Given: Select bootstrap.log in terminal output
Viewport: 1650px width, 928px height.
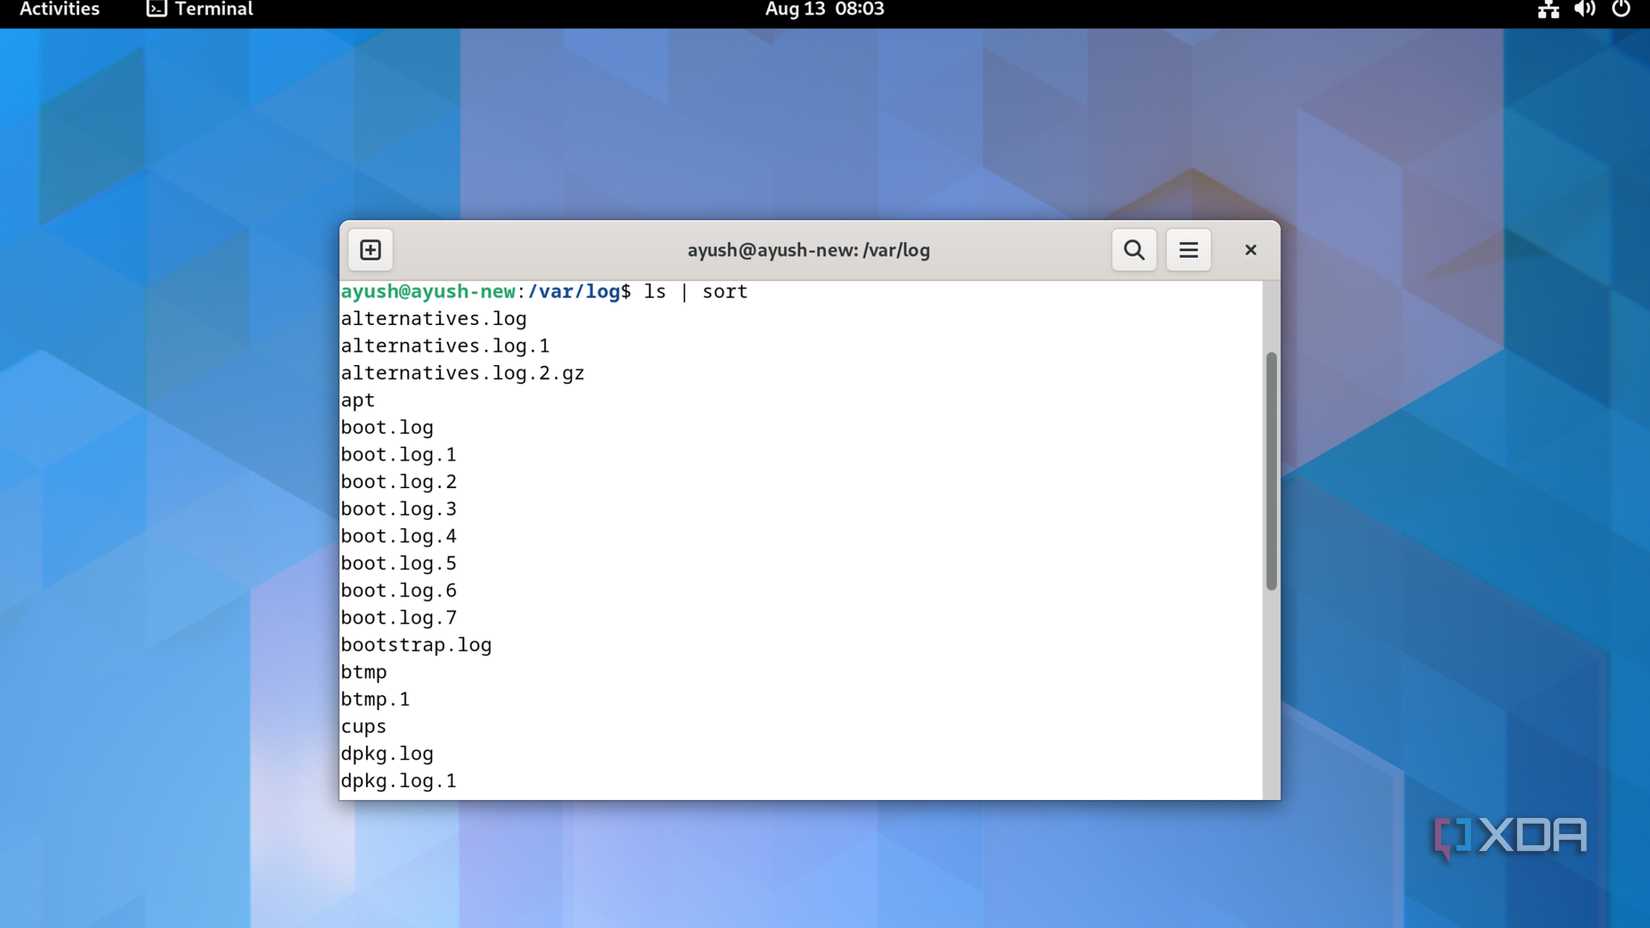Looking at the screenshot, I should [415, 644].
